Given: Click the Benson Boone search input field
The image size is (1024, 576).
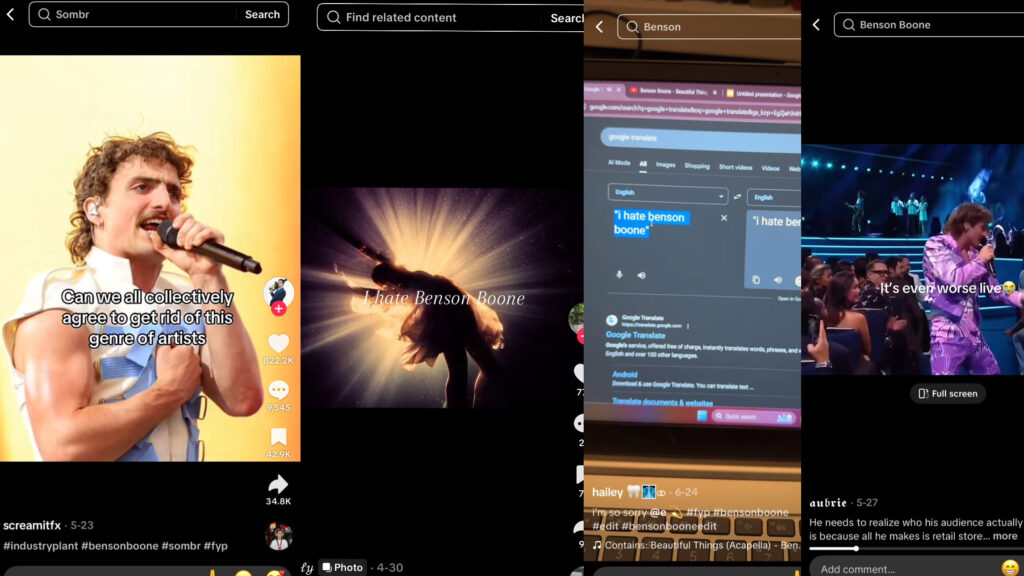Looking at the screenshot, I should 929,25.
